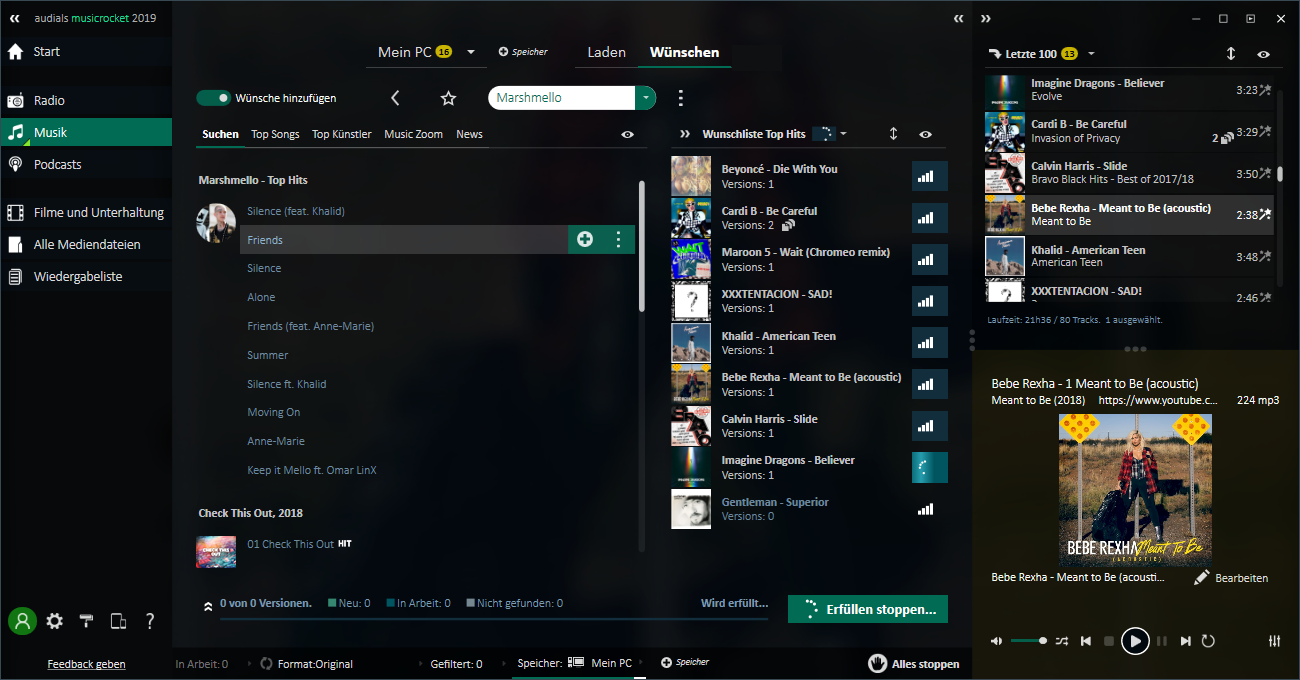Open the help question mark icon
Image resolution: width=1300 pixels, height=680 pixels.
[150, 621]
